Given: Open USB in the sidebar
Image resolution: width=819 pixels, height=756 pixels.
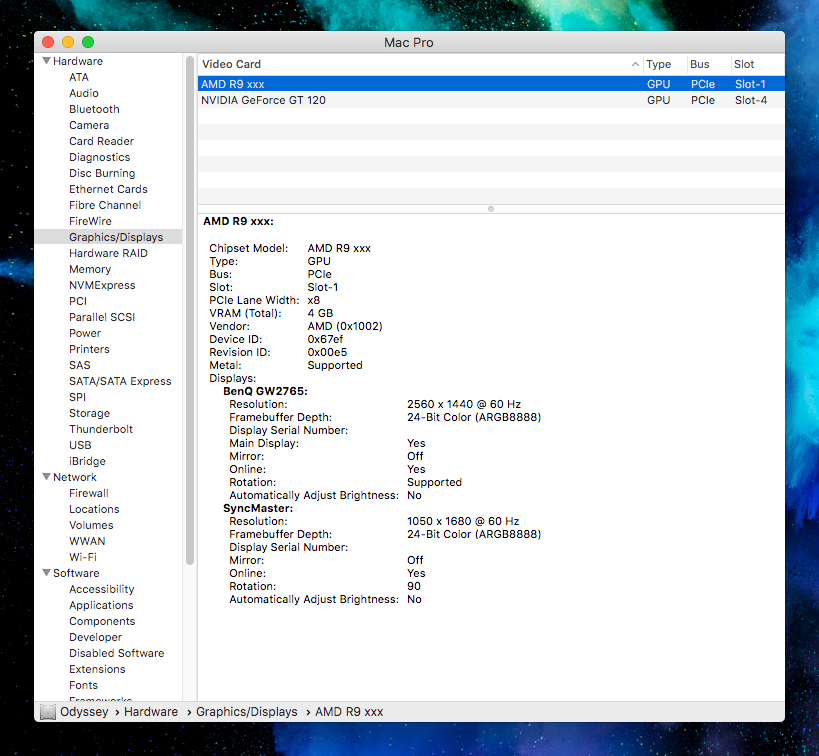Looking at the screenshot, I should (80, 445).
